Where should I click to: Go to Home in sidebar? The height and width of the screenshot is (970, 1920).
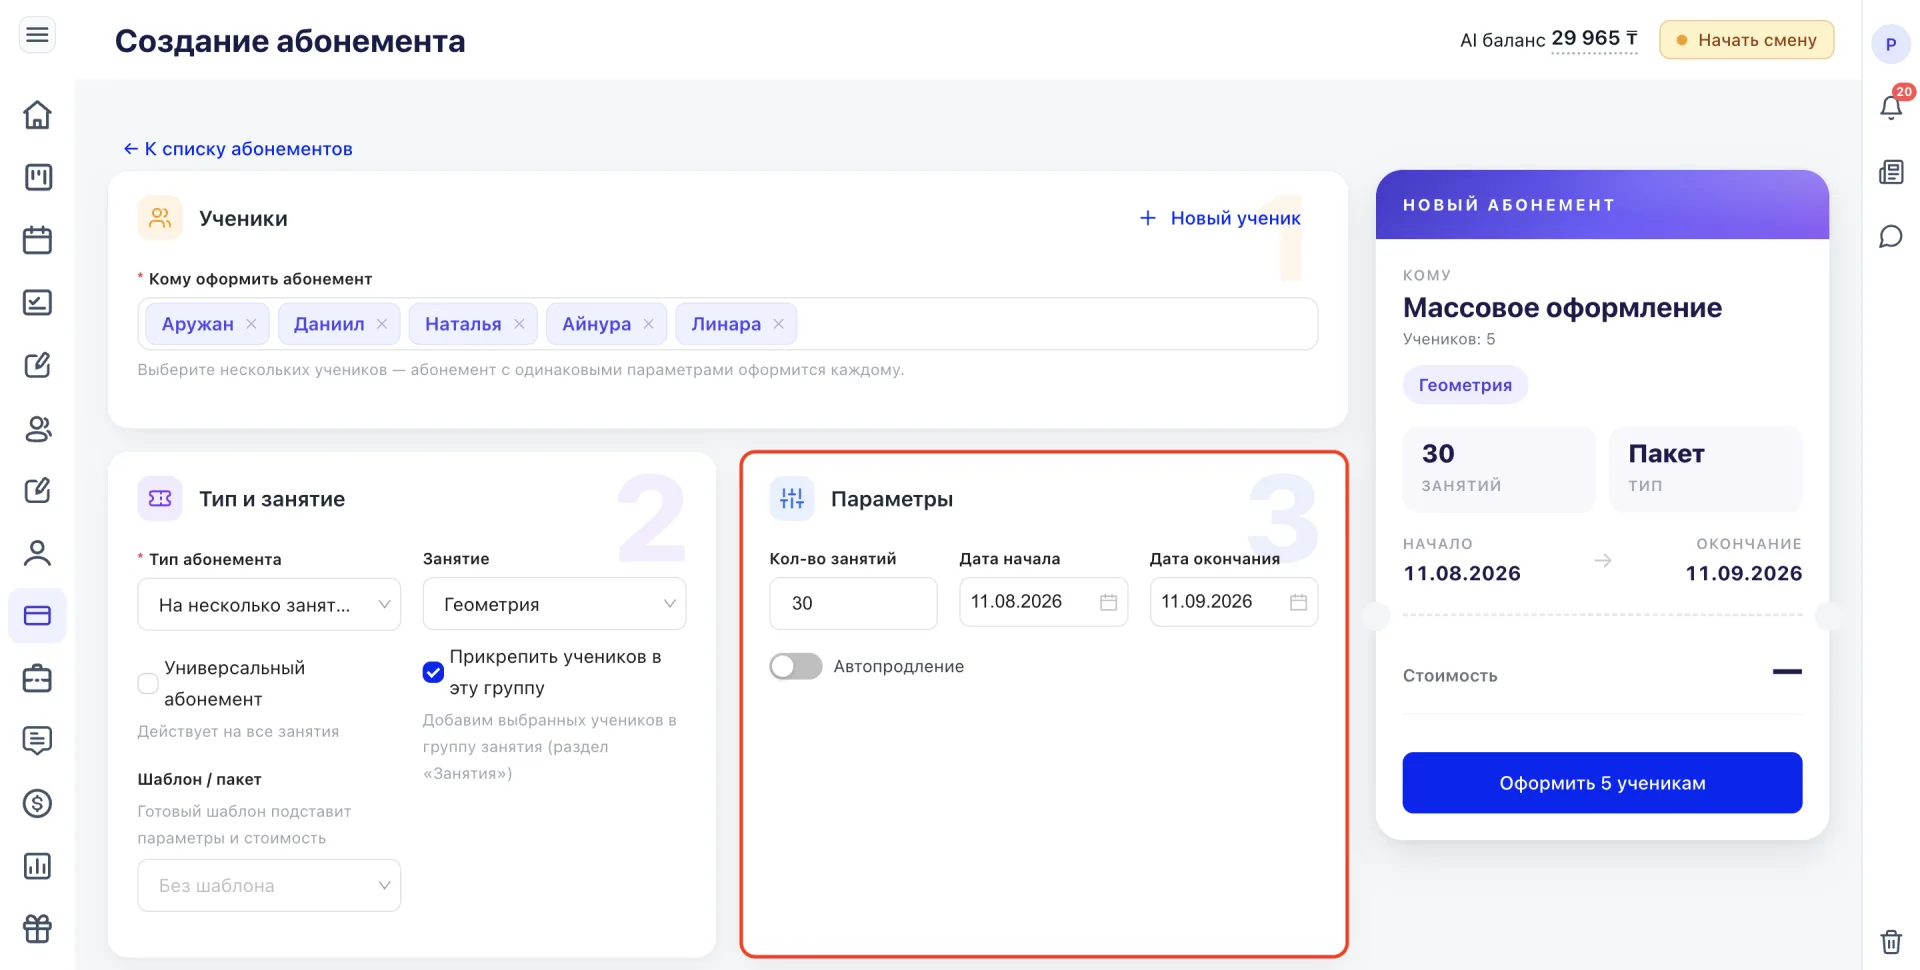click(37, 114)
